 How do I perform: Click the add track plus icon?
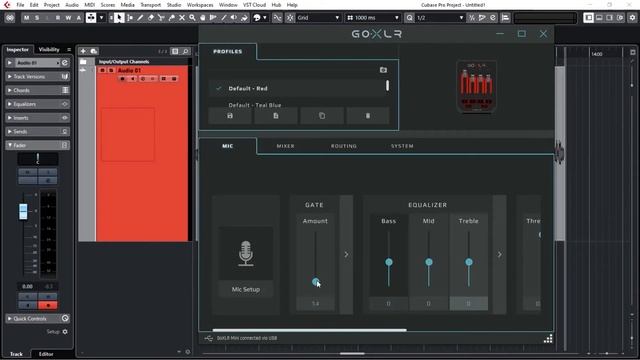coord(83,51)
